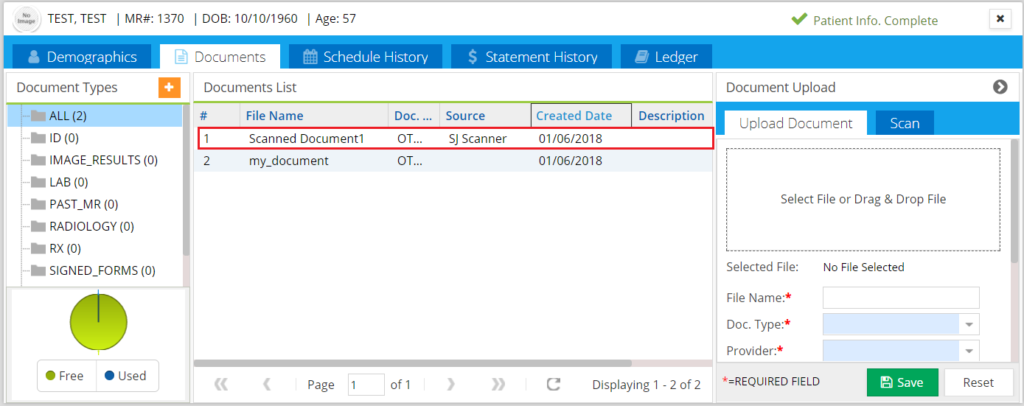This screenshot has width=1024, height=406.
Task: Click the RX folder icon
Action: pyautogui.click(x=38, y=249)
